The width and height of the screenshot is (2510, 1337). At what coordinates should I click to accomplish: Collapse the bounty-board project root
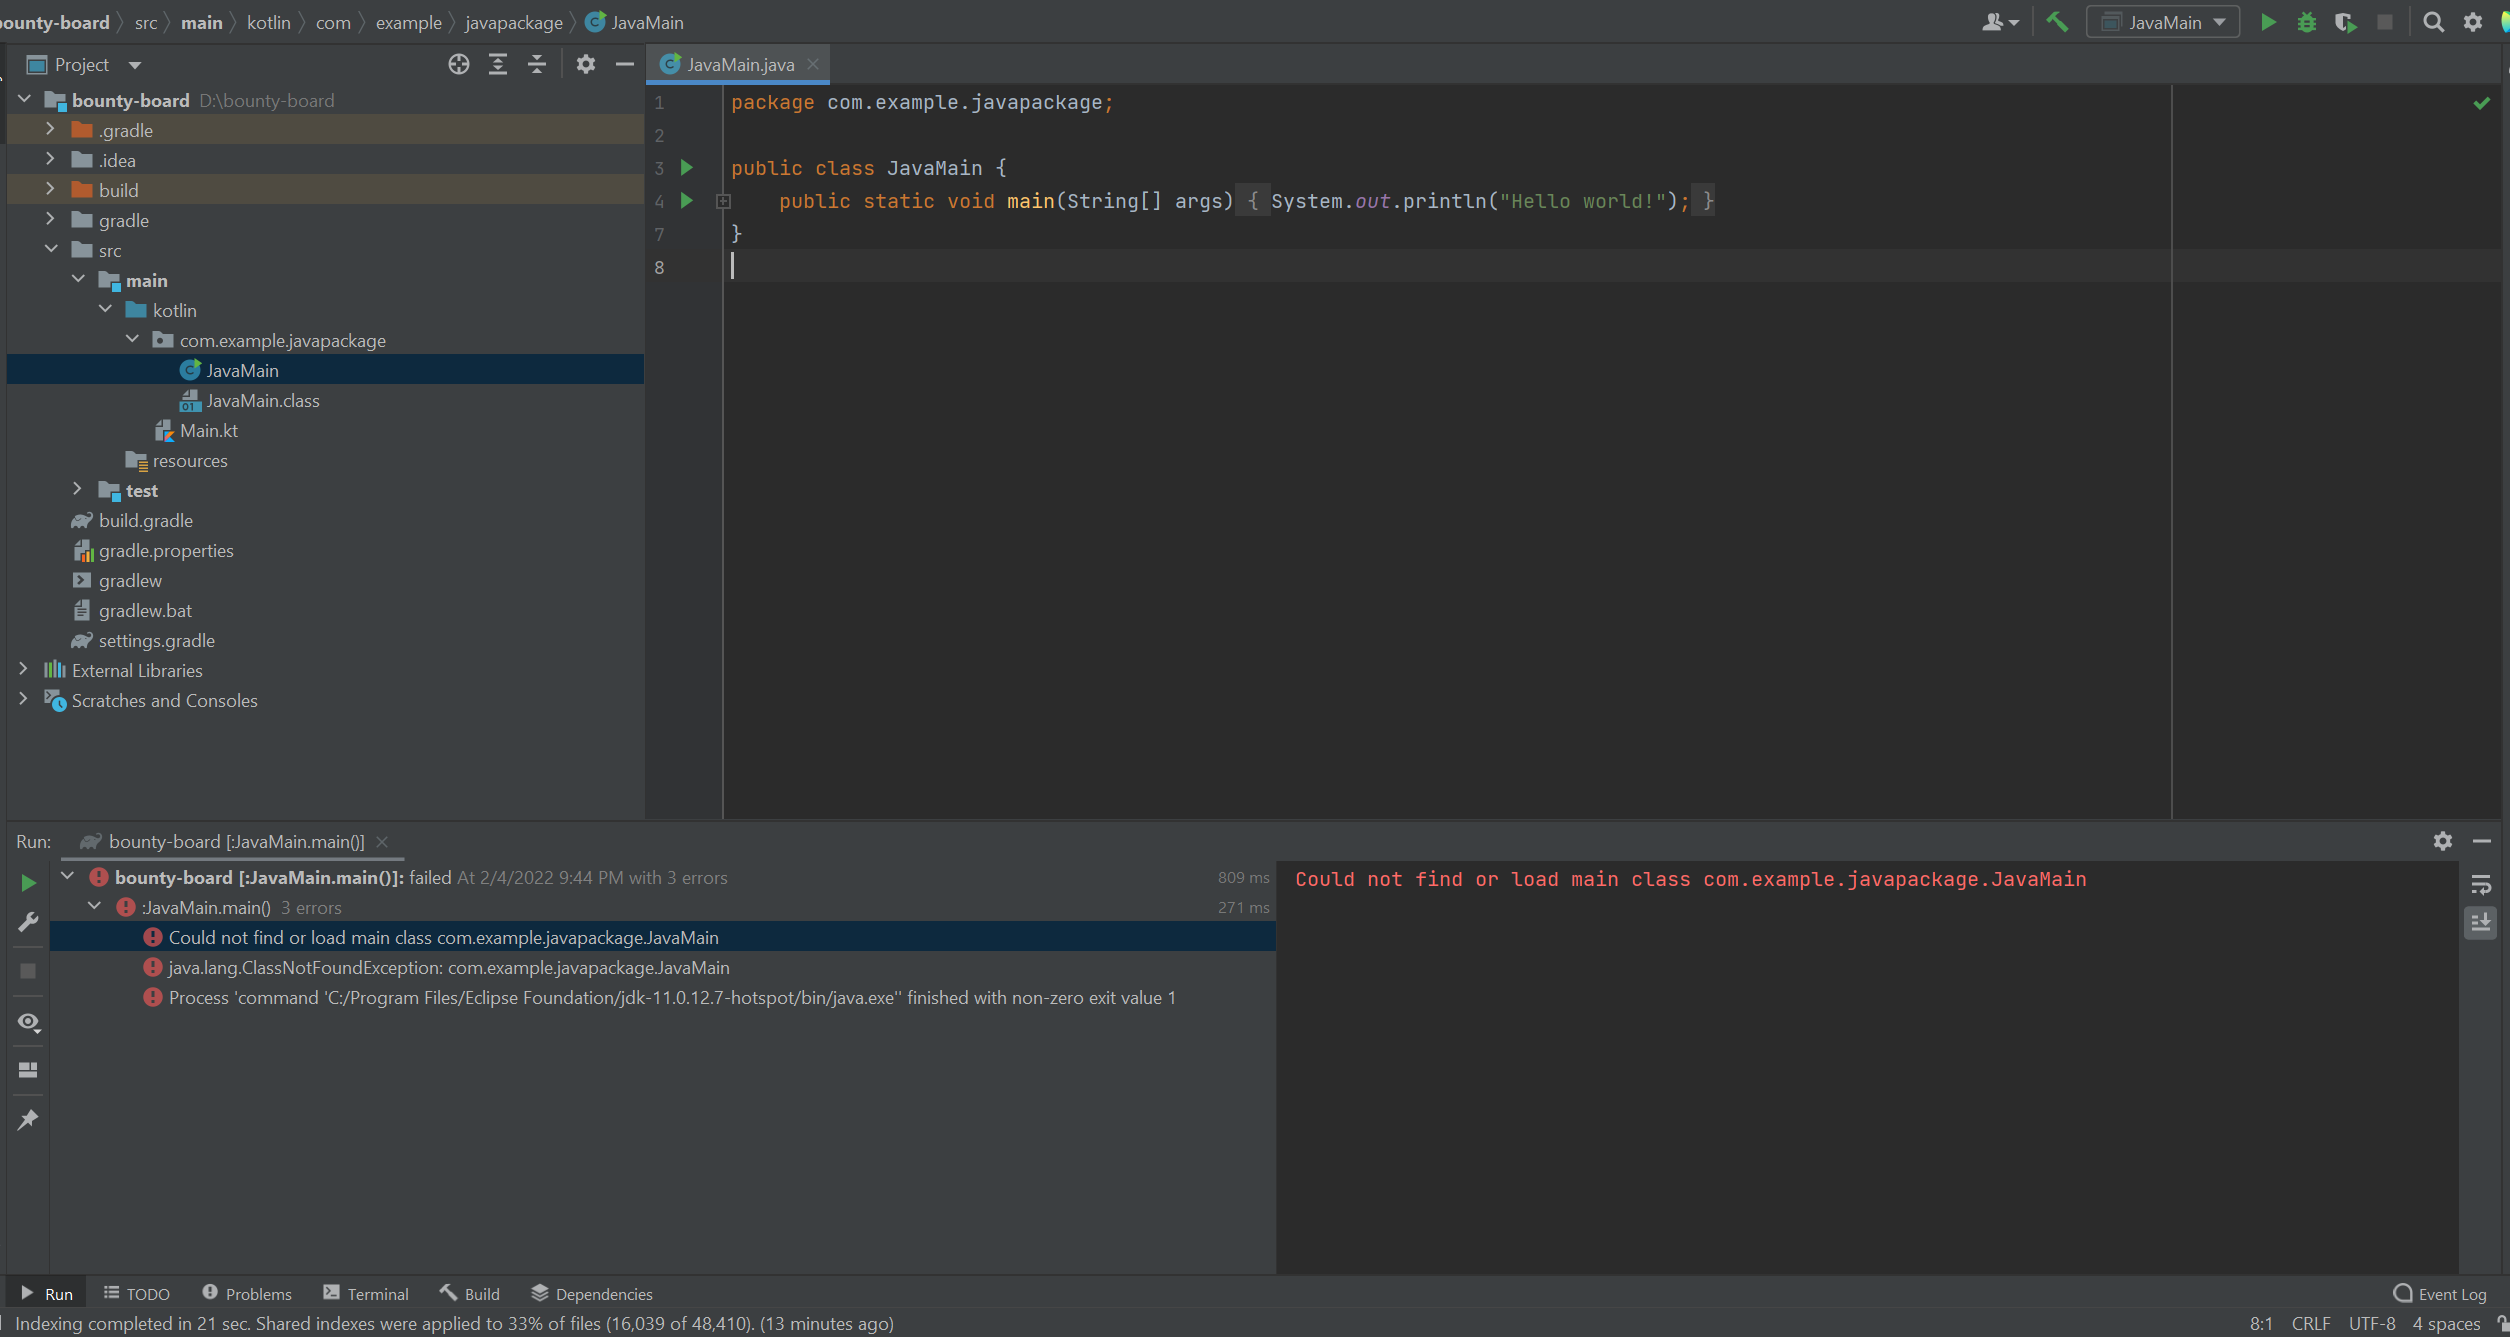[x=25, y=100]
